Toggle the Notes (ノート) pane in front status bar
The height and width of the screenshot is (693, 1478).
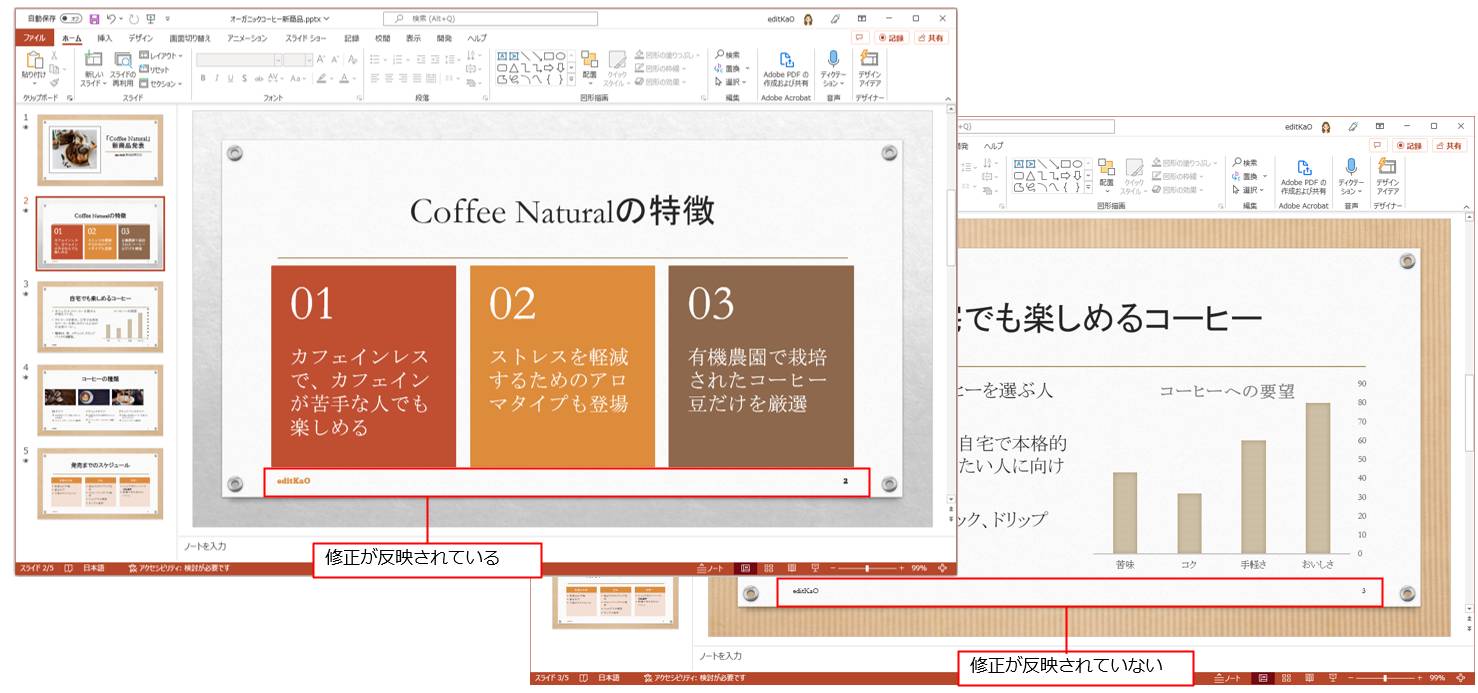[x=710, y=568]
